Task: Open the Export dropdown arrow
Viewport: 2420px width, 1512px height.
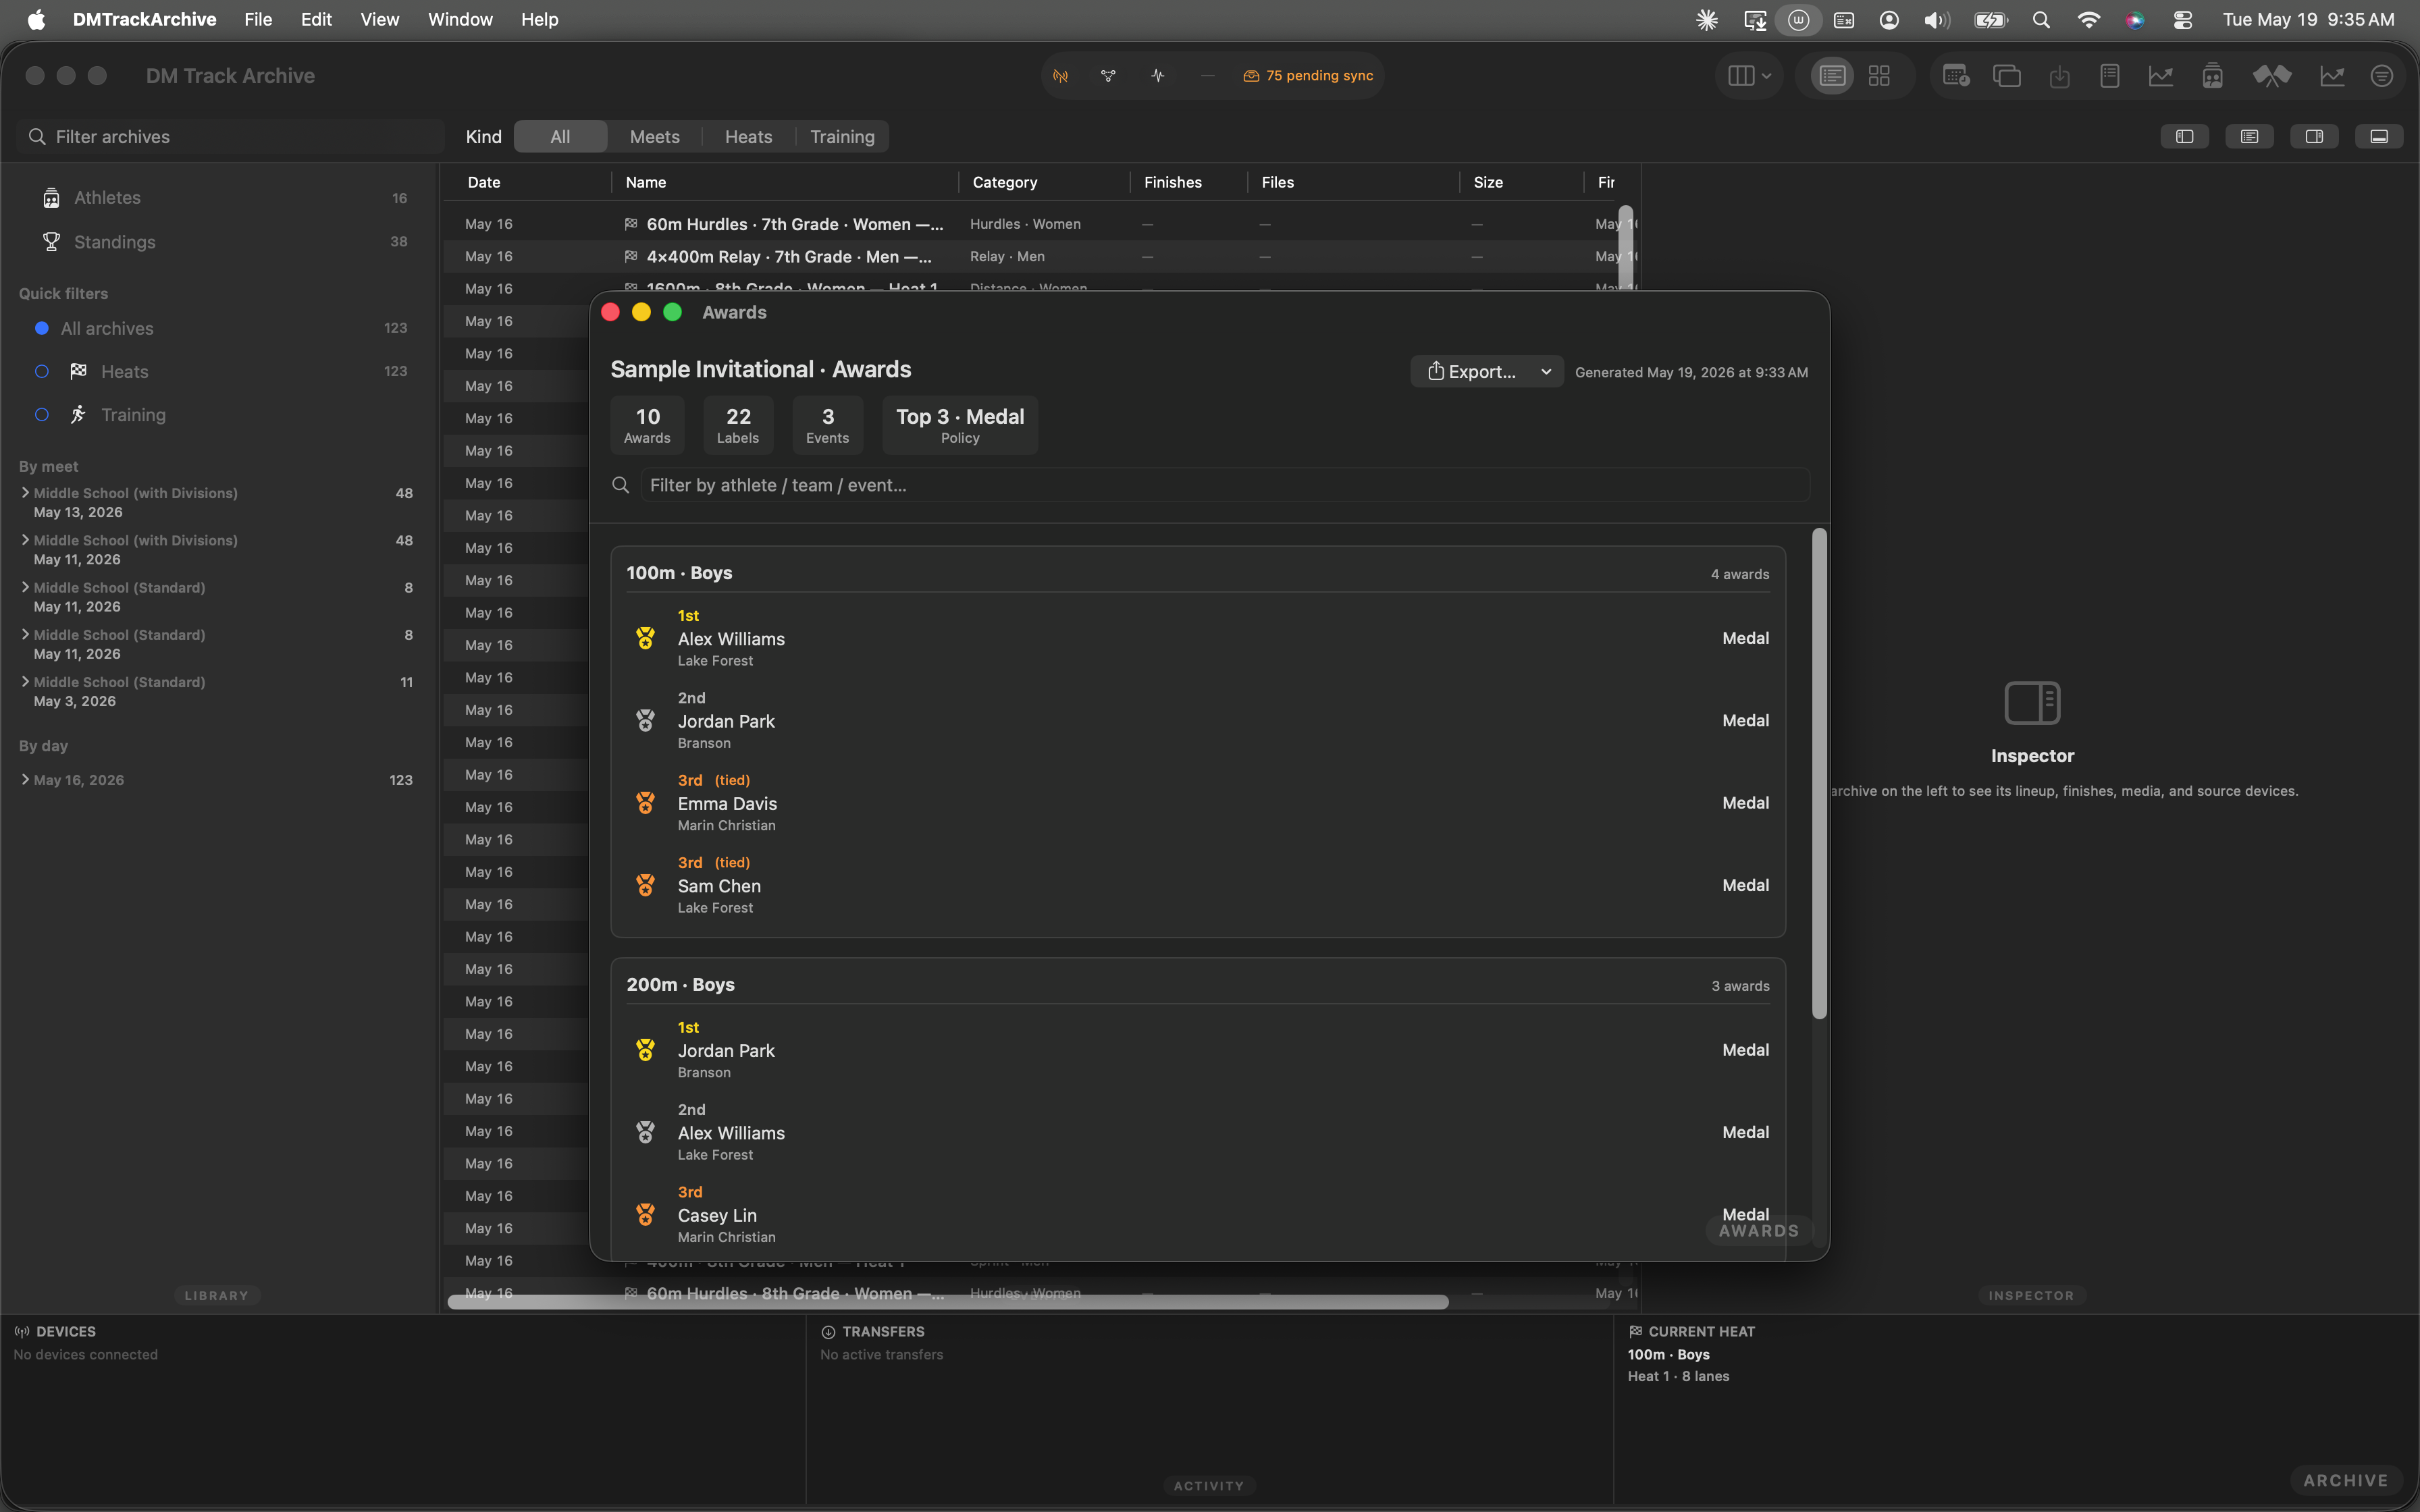Action: pos(1546,372)
